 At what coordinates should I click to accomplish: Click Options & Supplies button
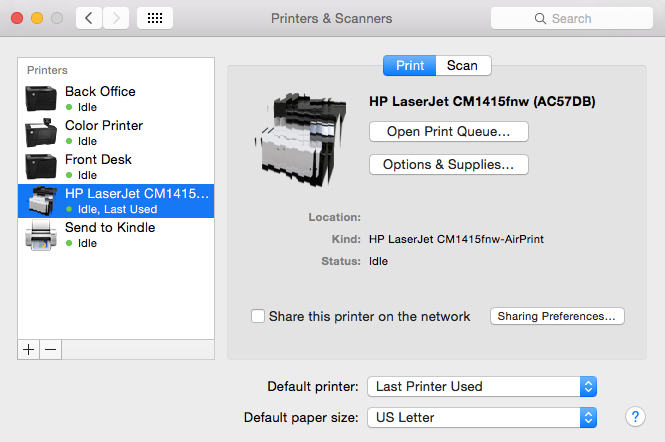pyautogui.click(x=449, y=165)
